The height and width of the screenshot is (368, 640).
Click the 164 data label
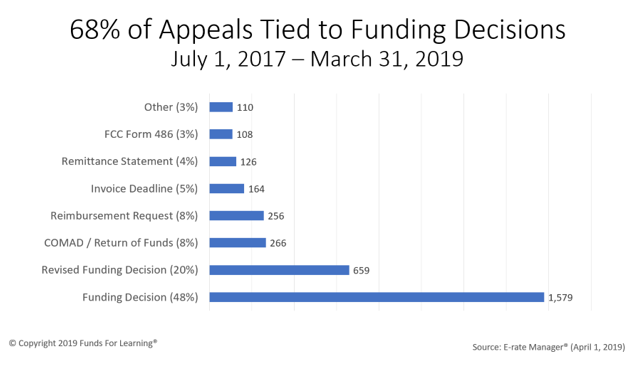tap(256, 189)
